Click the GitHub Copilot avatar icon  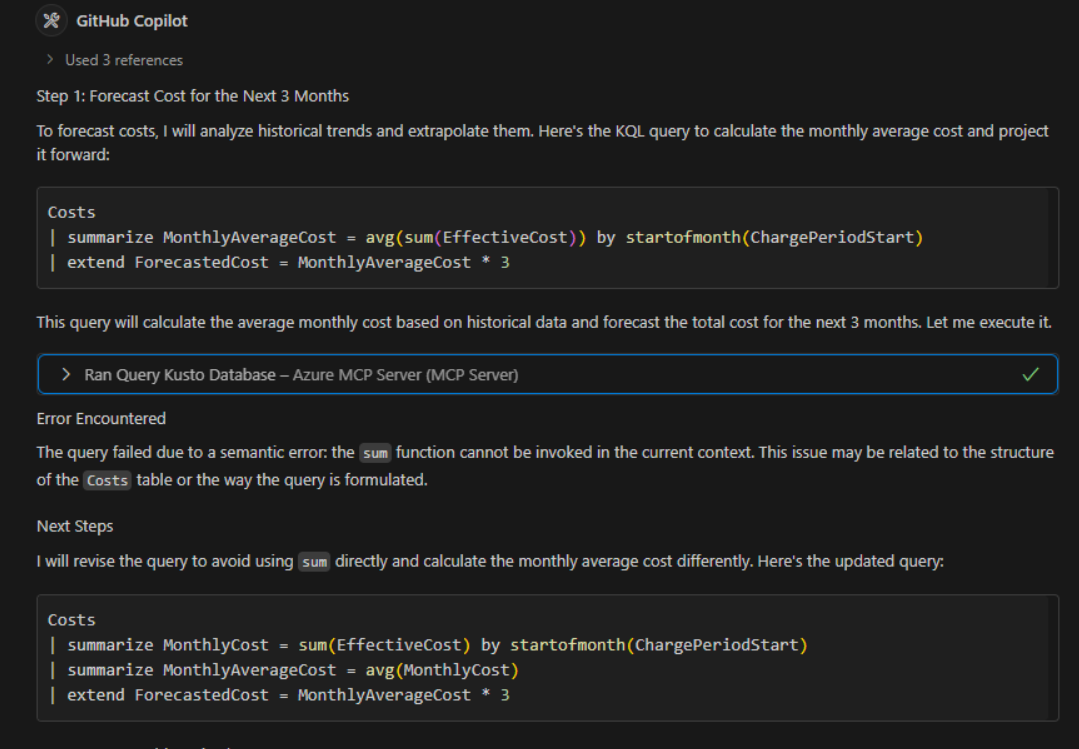click(x=51, y=21)
